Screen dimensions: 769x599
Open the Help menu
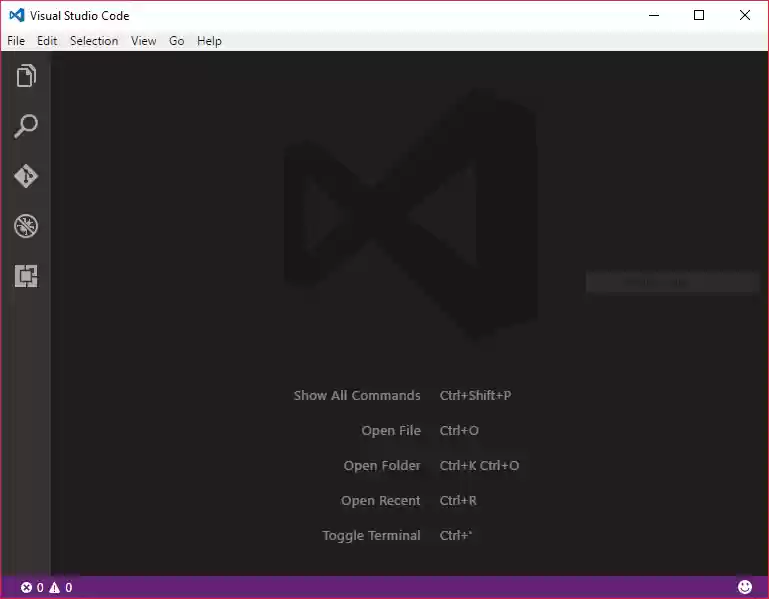tap(209, 41)
